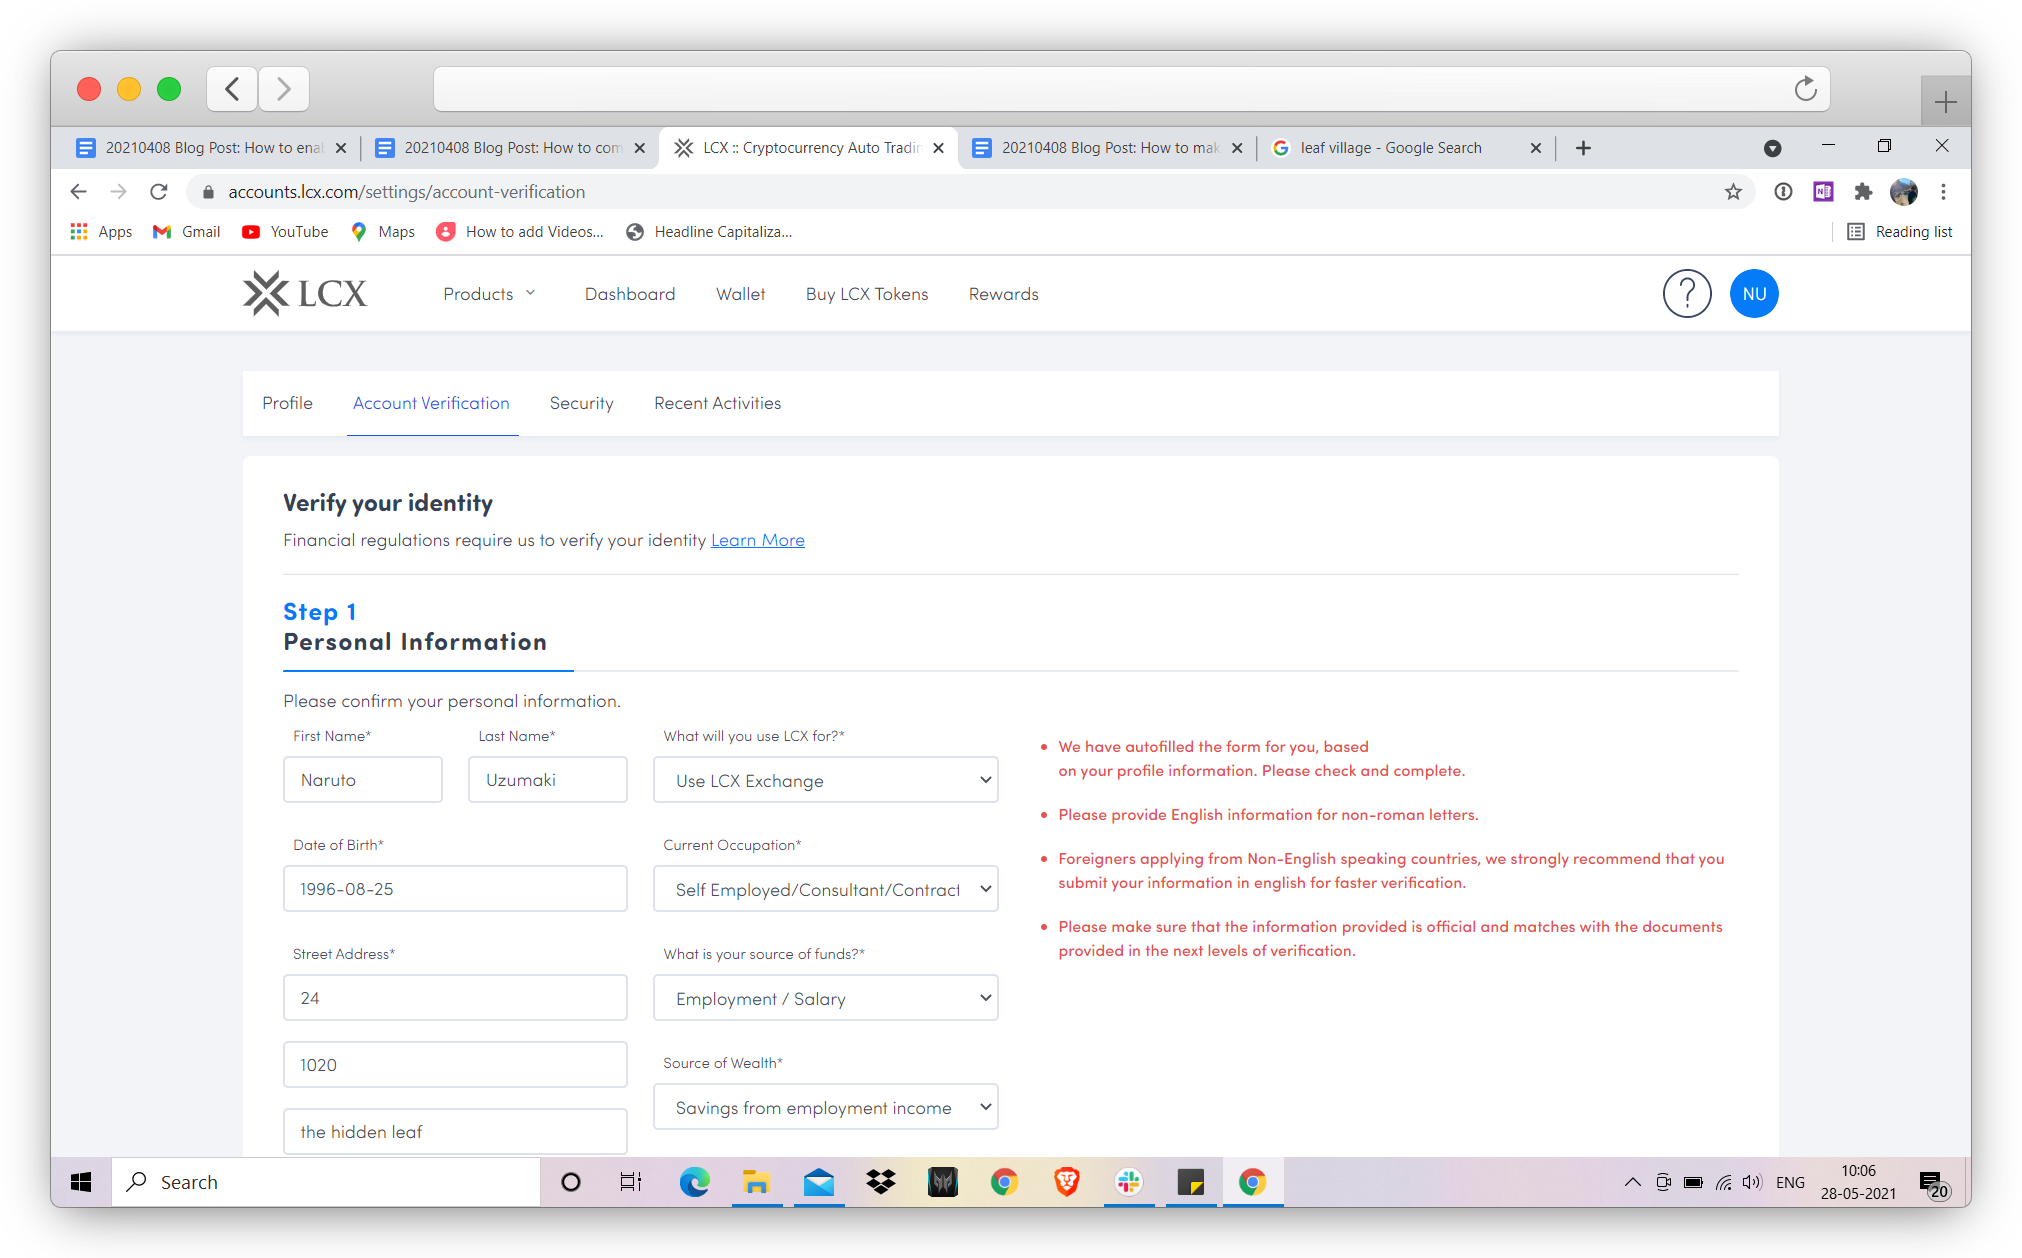Expand the Products dropdown menu
Image resolution: width=2022 pixels, height=1258 pixels.
489,294
